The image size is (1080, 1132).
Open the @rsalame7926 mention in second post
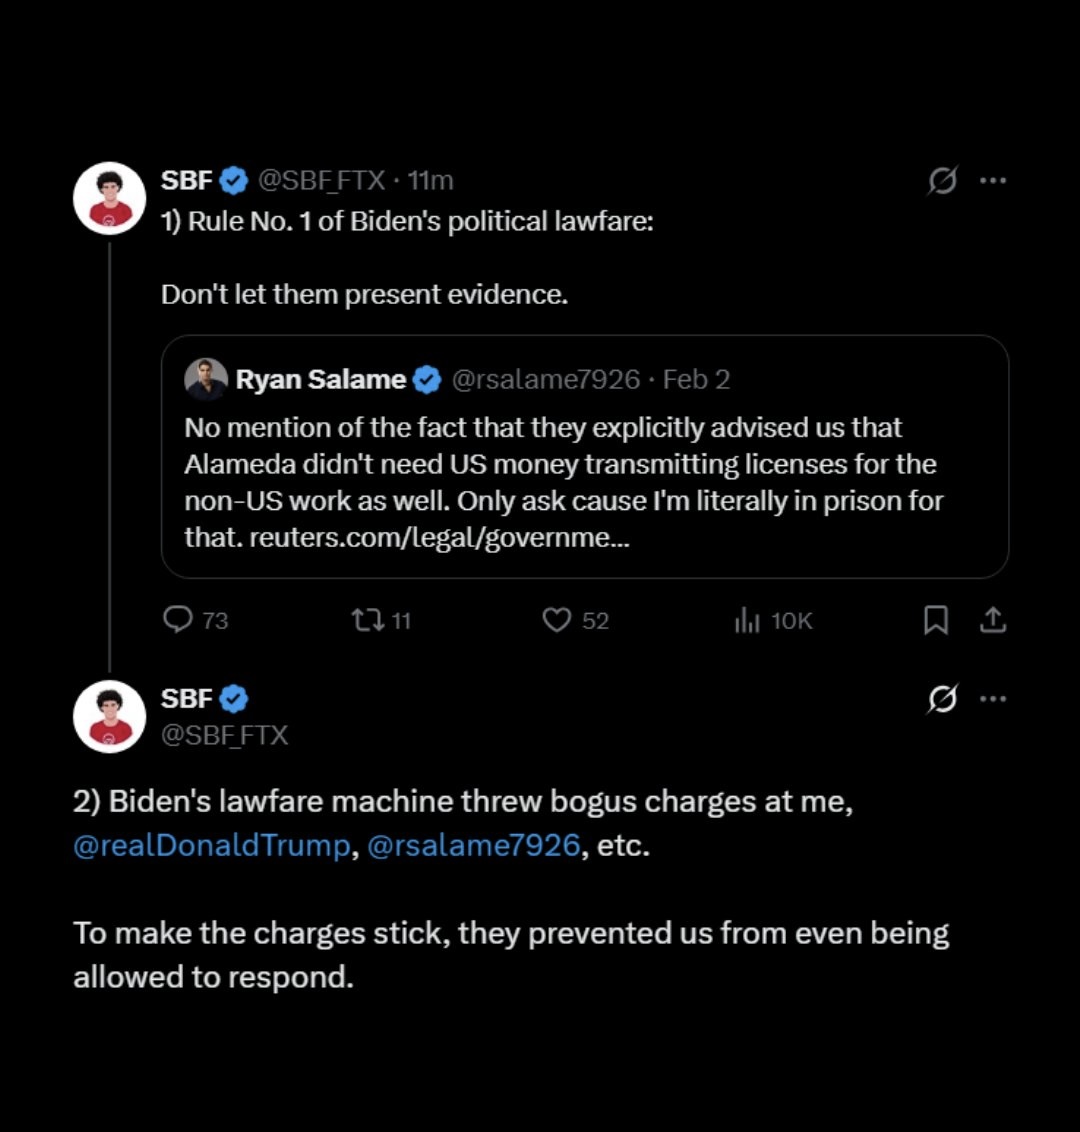pyautogui.click(x=474, y=846)
